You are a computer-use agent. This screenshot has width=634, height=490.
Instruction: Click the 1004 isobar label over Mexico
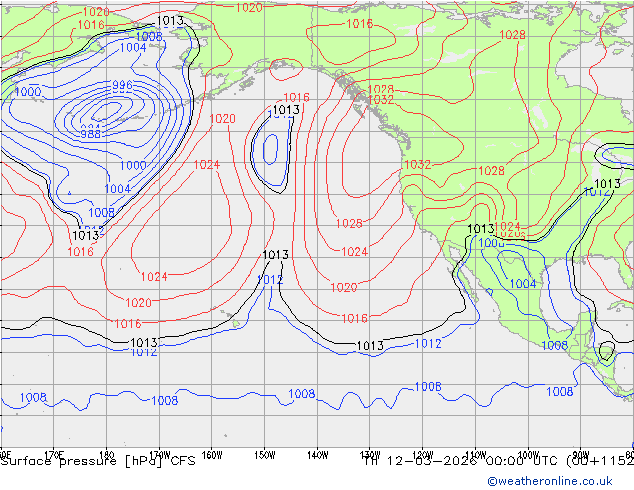(x=523, y=283)
